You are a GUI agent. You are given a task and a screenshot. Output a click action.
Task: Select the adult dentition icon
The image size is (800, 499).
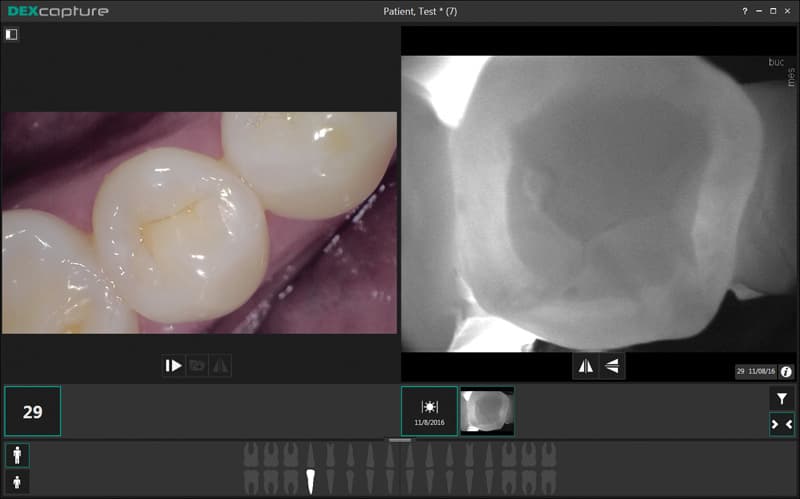(17, 455)
